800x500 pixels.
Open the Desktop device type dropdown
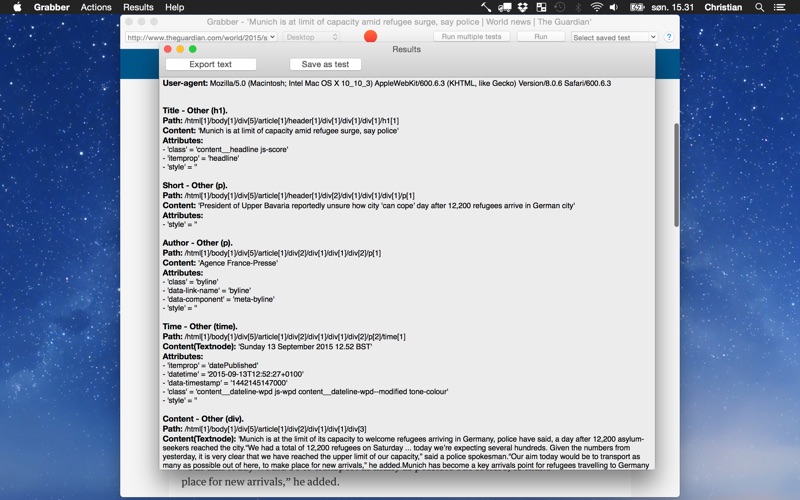click(311, 37)
